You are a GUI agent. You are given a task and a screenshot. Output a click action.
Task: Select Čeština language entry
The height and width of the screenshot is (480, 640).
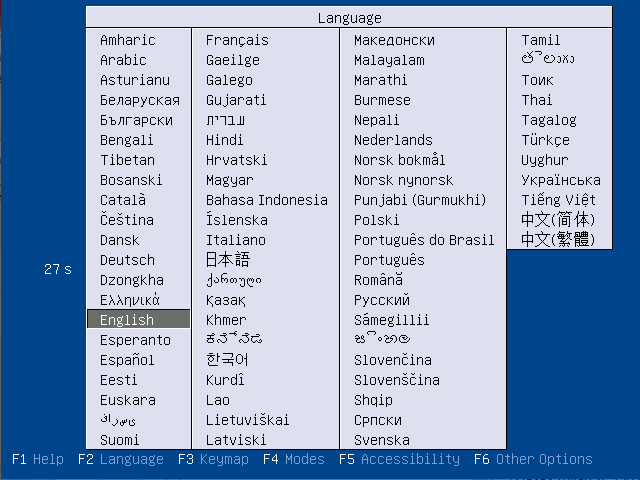click(x=127, y=220)
